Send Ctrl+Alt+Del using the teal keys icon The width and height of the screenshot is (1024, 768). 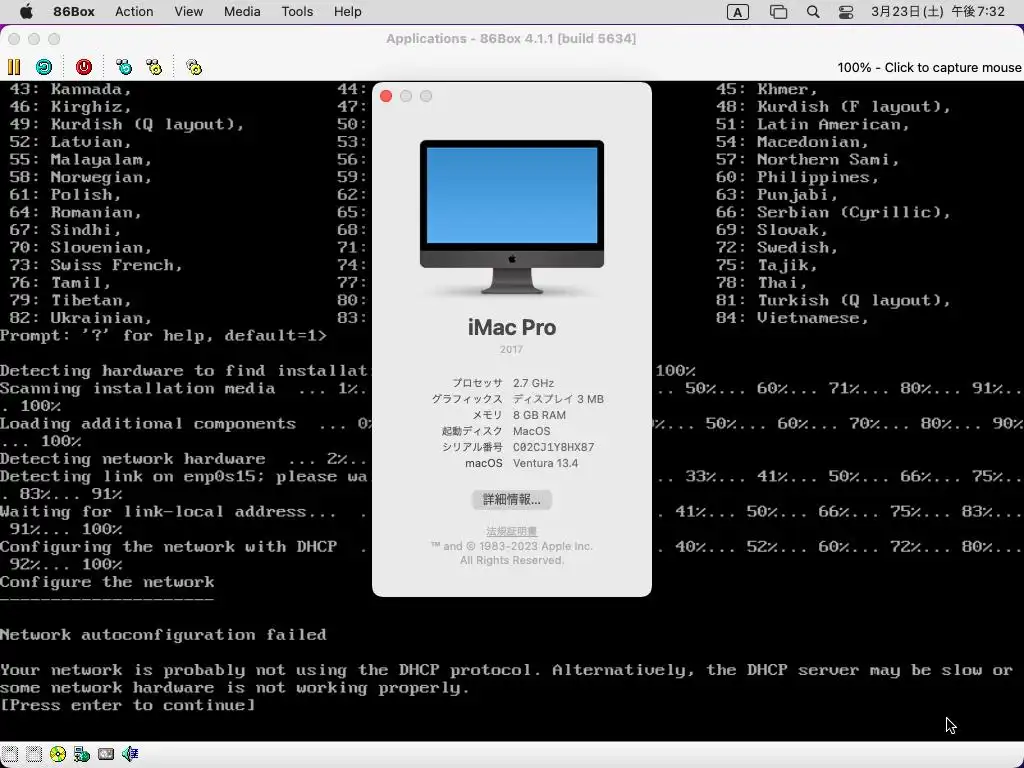tap(123, 67)
